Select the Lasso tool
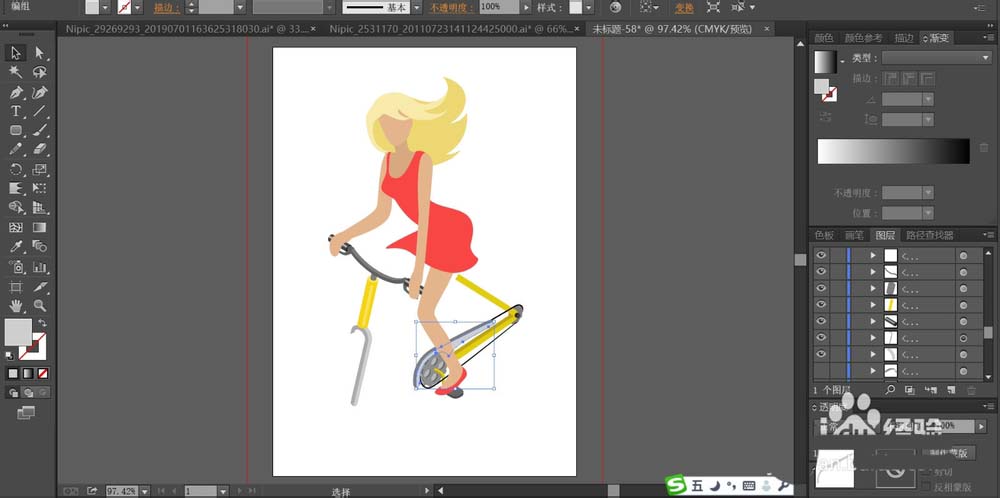The height and width of the screenshot is (498, 1000). pos(40,72)
